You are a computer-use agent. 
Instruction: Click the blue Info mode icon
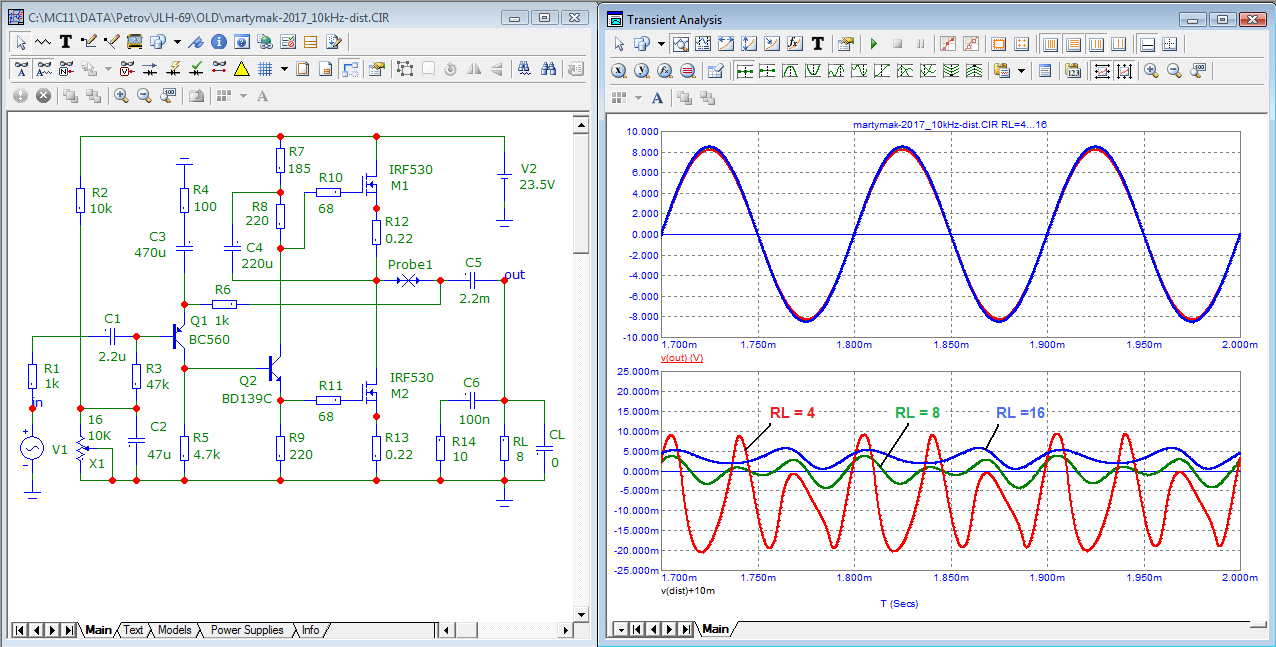coord(219,42)
